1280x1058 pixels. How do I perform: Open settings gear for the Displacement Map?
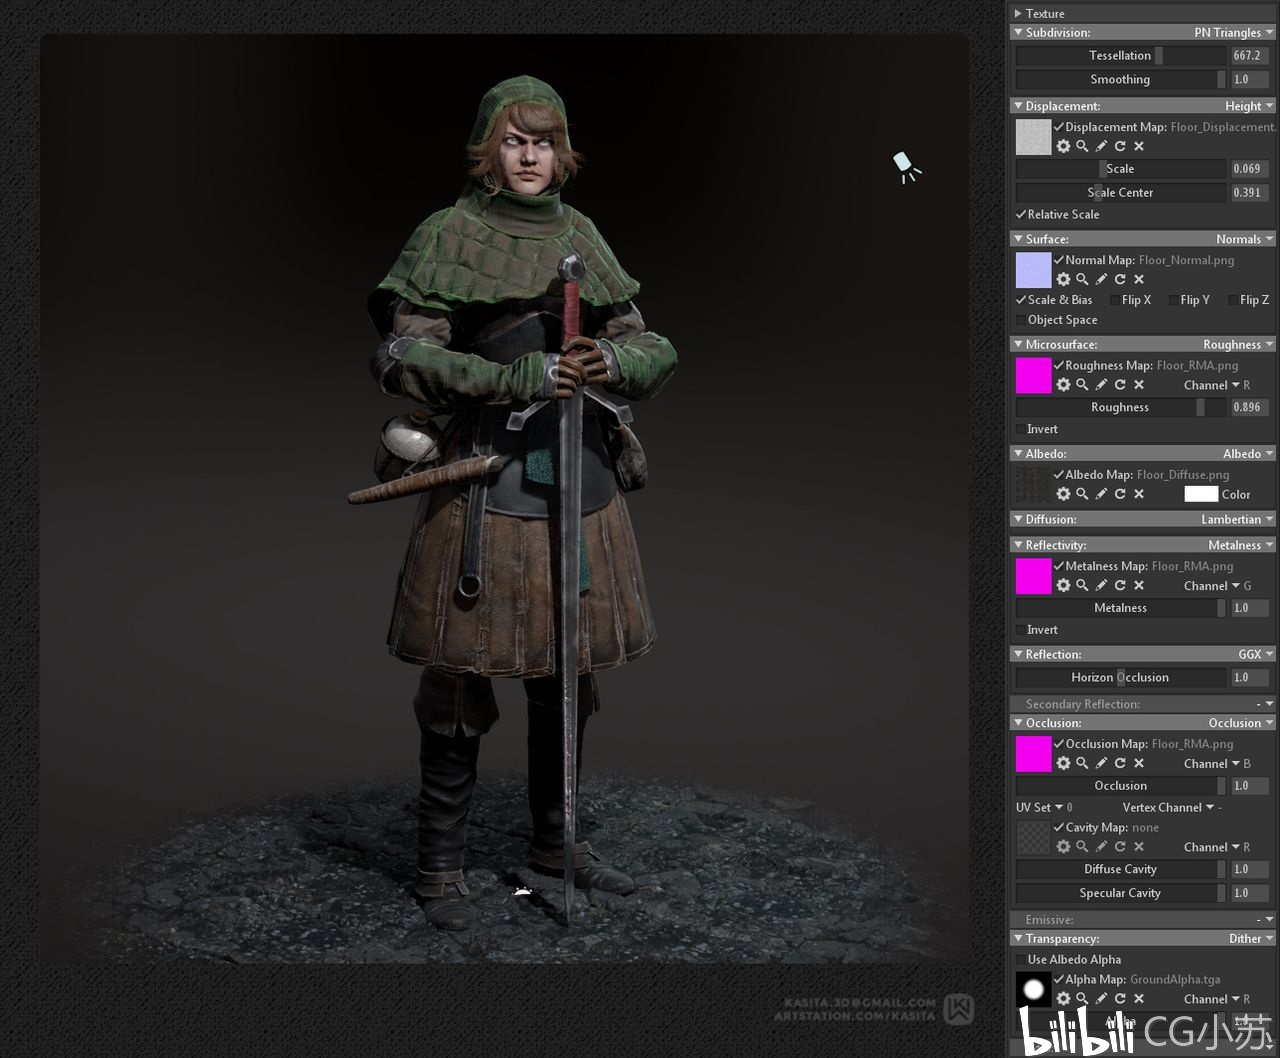1063,146
